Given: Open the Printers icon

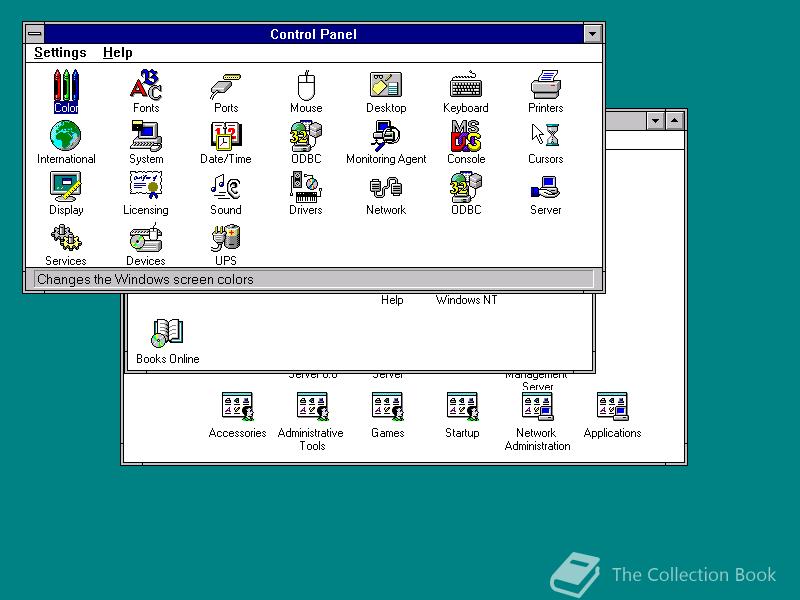Looking at the screenshot, I should (x=545, y=91).
